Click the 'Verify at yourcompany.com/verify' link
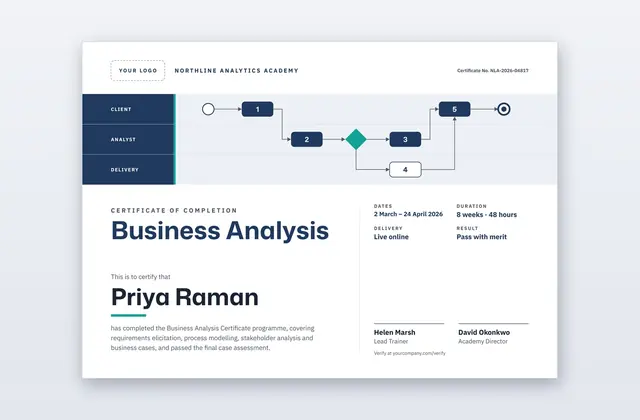 coord(409,353)
